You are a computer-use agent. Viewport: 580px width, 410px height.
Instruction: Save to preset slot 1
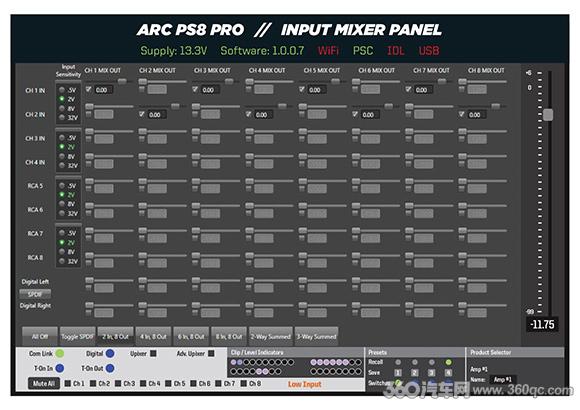(x=398, y=373)
